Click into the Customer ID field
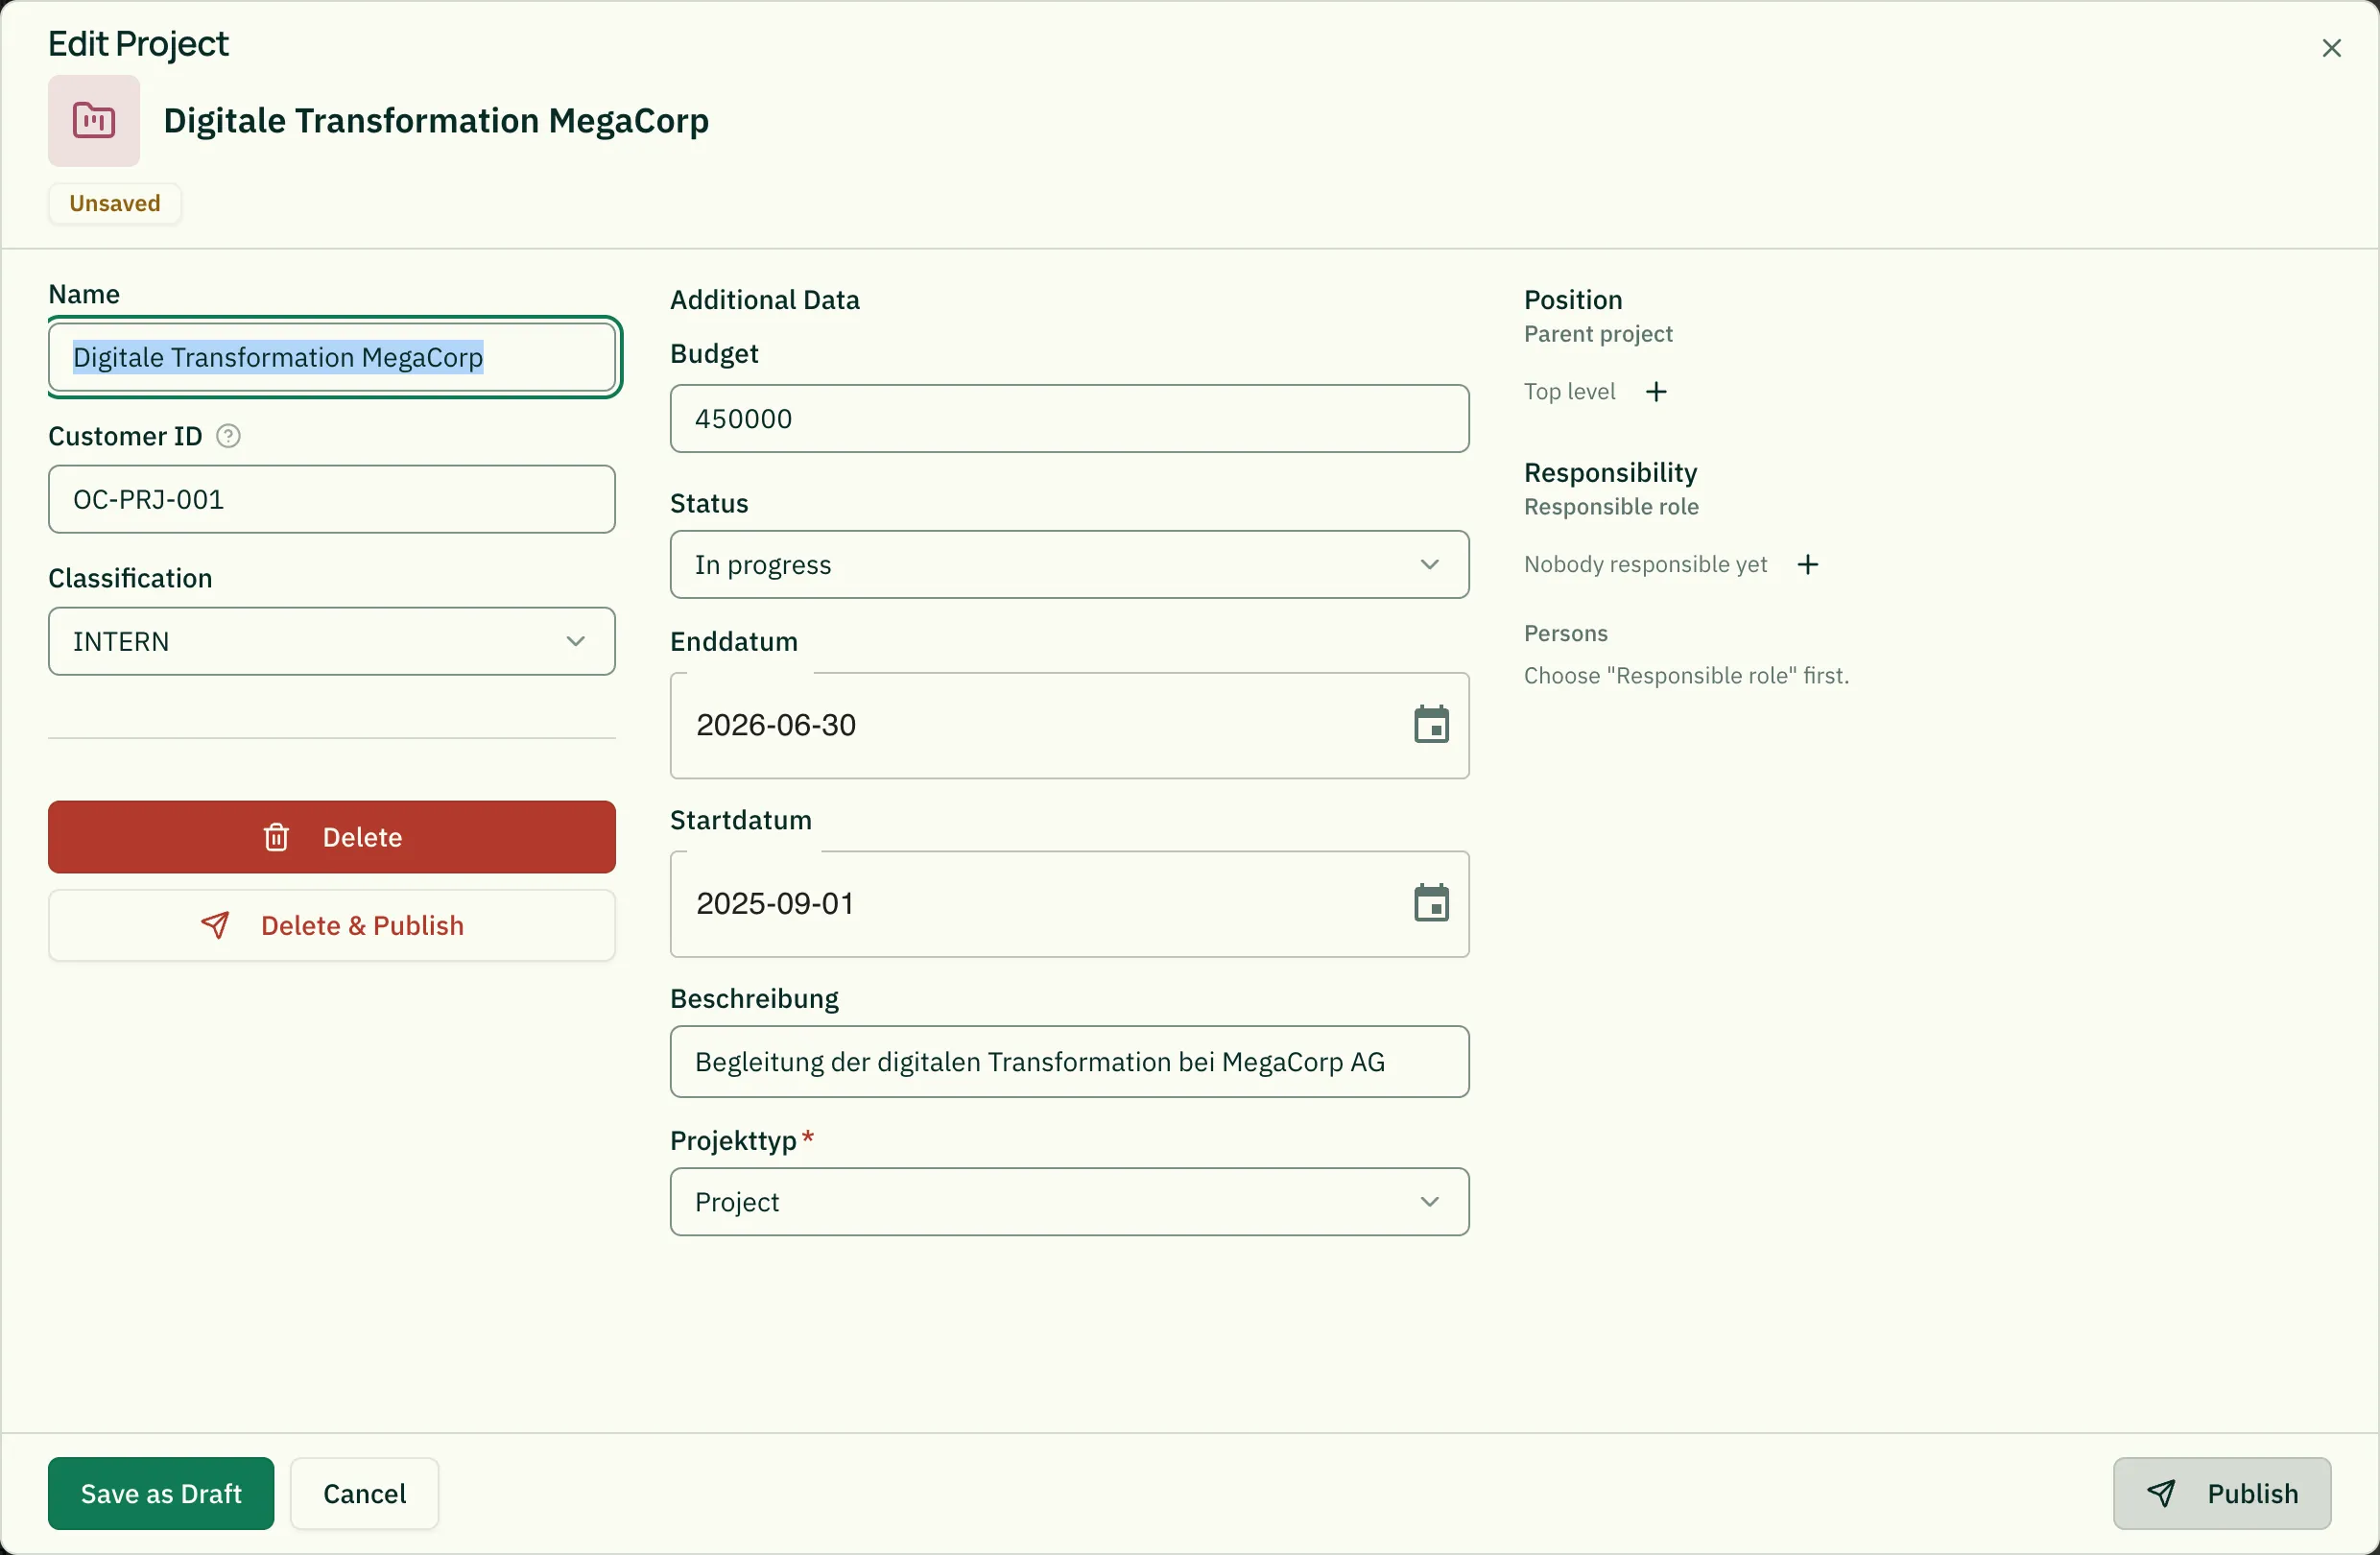This screenshot has height=1555, width=2380. point(332,499)
